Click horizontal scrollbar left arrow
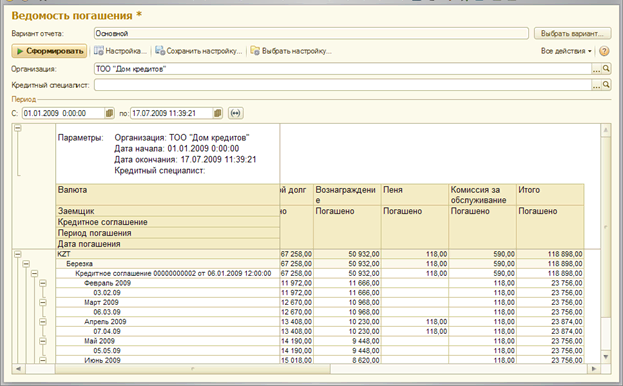The width and height of the screenshot is (623, 386). point(18,369)
